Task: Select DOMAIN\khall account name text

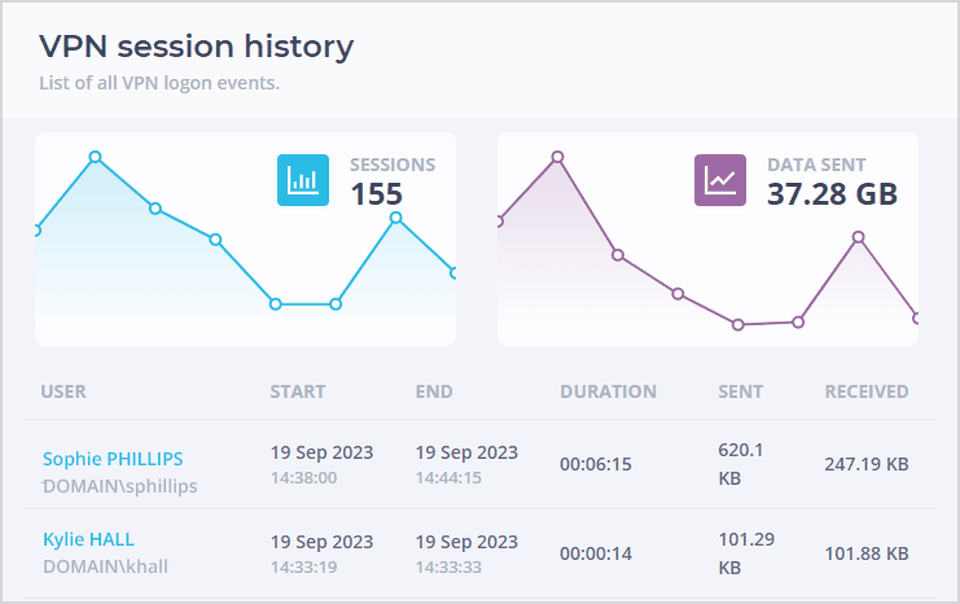Action: coord(105,567)
